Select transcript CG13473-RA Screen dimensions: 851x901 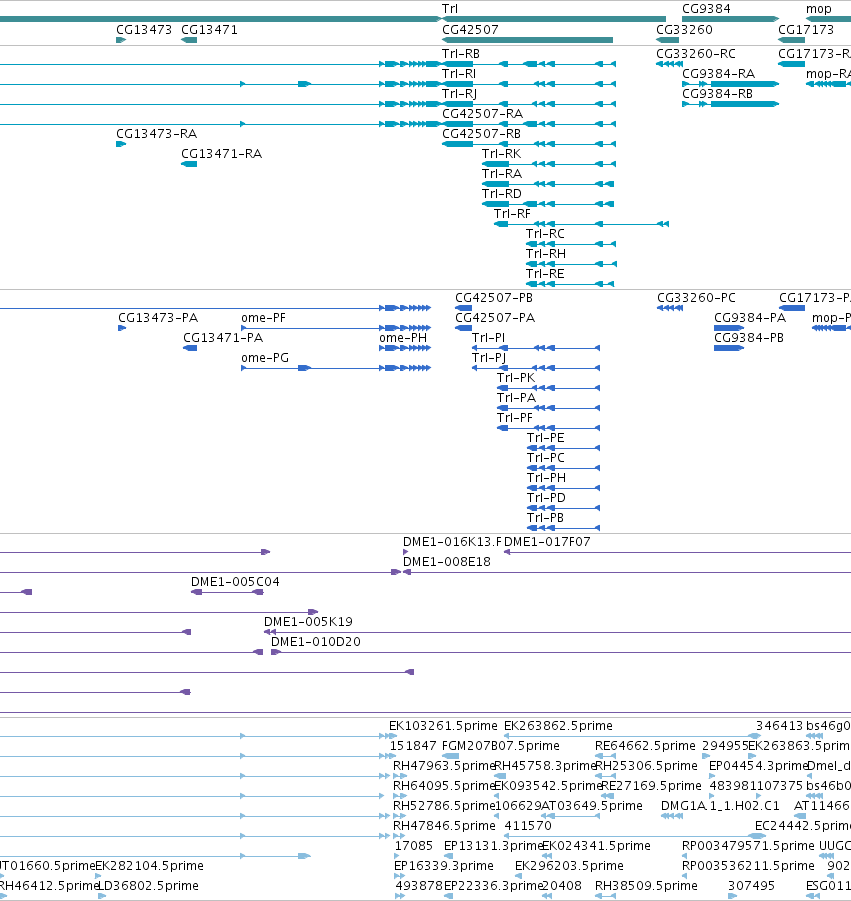coord(157,134)
